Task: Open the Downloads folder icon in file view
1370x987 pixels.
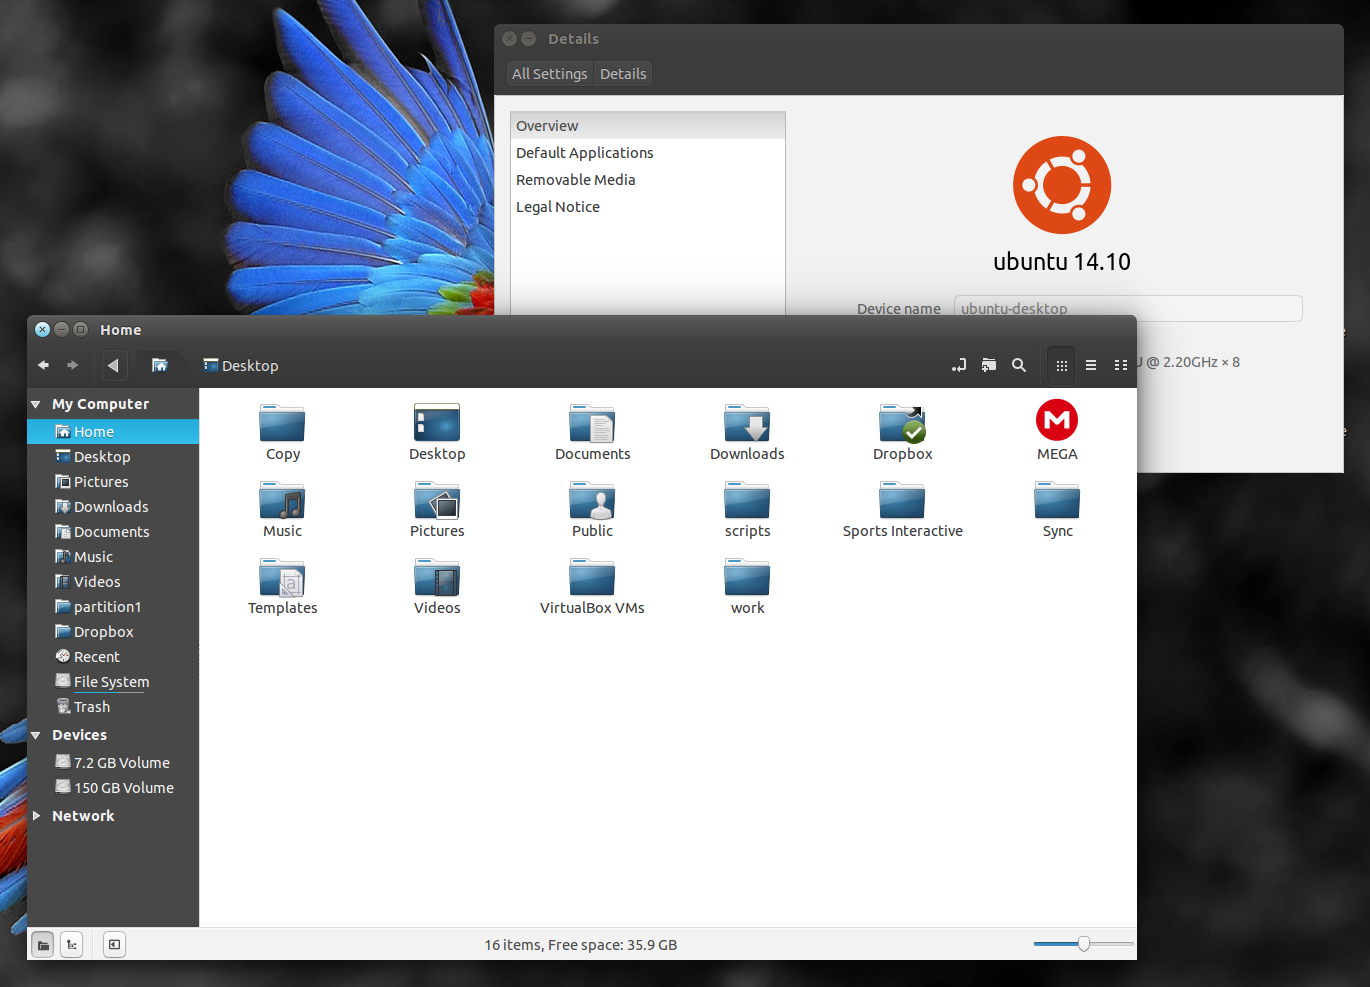Action: [x=747, y=423]
